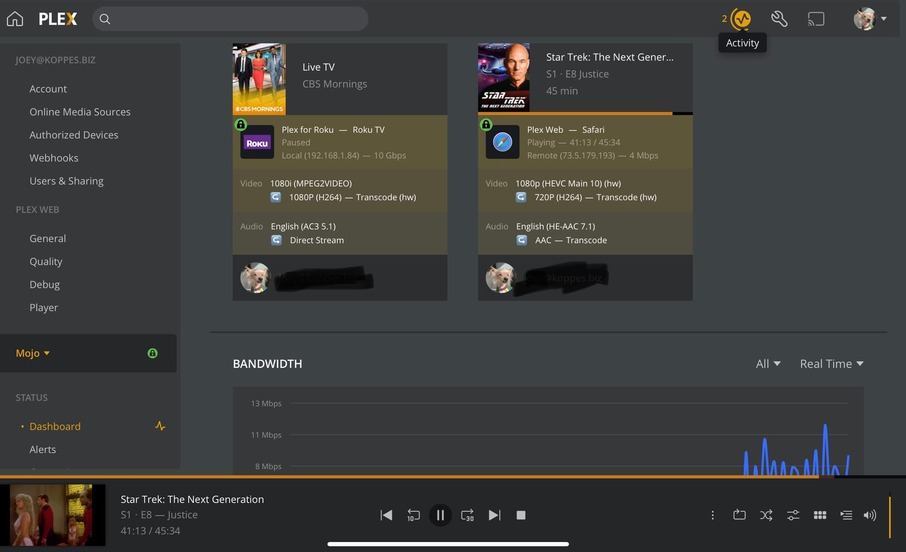Toggle repeat mode in player
Image resolution: width=906 pixels, height=552 pixels.
[x=739, y=515]
